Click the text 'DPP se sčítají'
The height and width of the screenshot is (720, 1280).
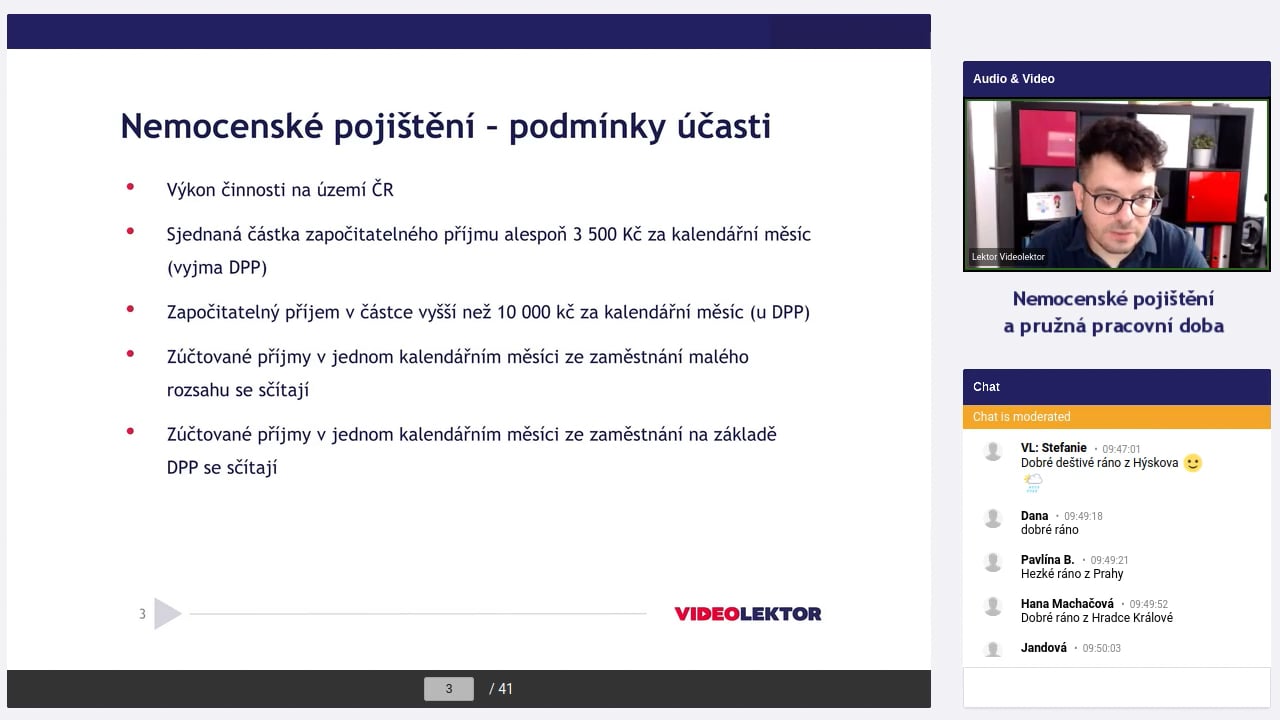(x=222, y=468)
